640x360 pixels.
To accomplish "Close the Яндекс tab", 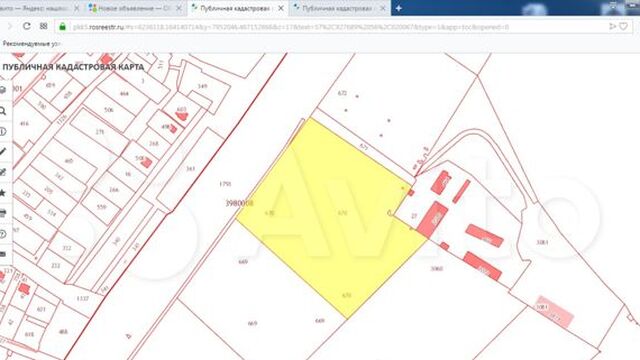I will pos(76,8).
